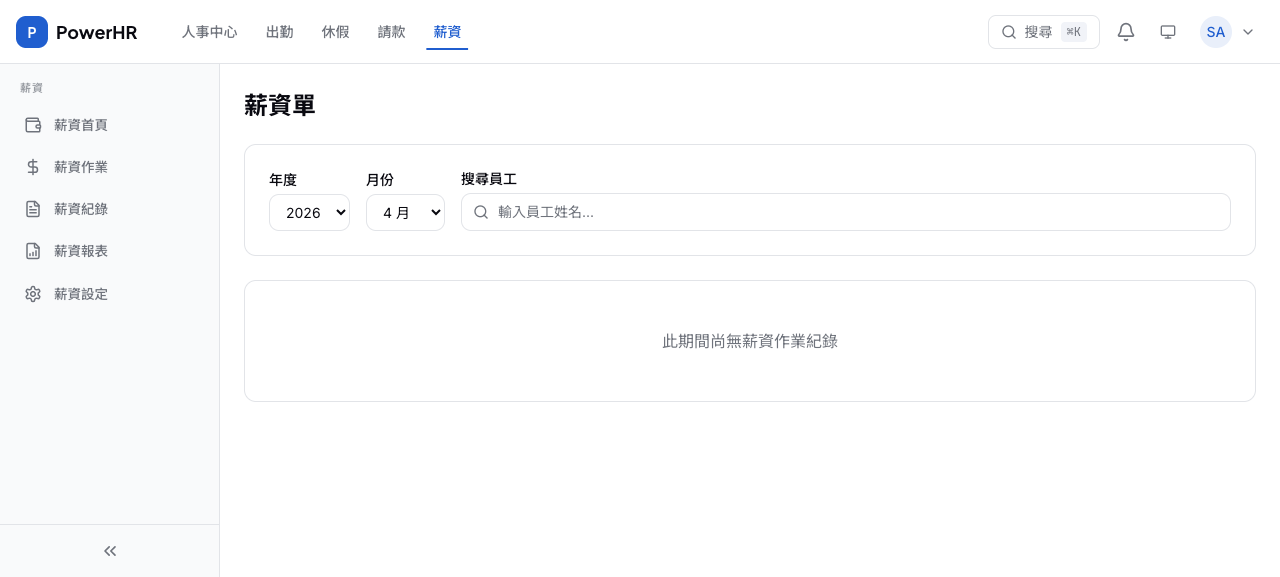Click the PowerHR logo icon
Viewport: 1280px width, 577px height.
[32, 32]
